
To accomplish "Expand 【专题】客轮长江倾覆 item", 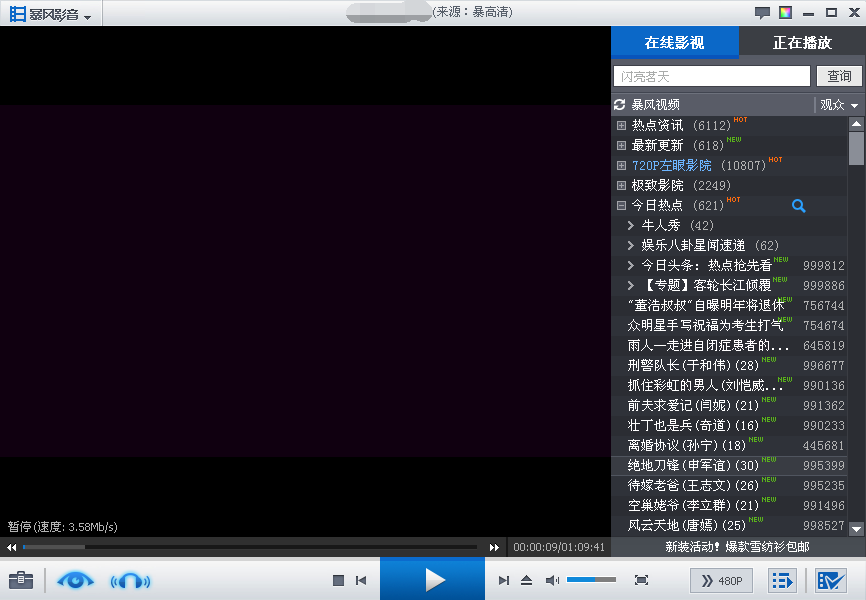I will (x=631, y=285).
